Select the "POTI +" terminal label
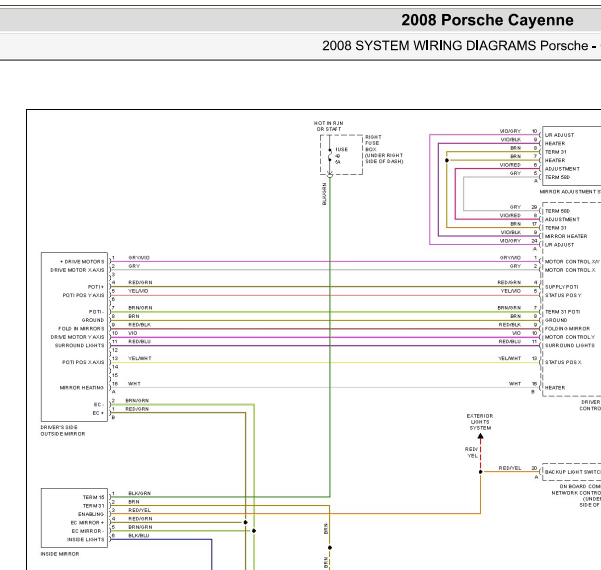The width and height of the screenshot is (601, 570). (96, 287)
